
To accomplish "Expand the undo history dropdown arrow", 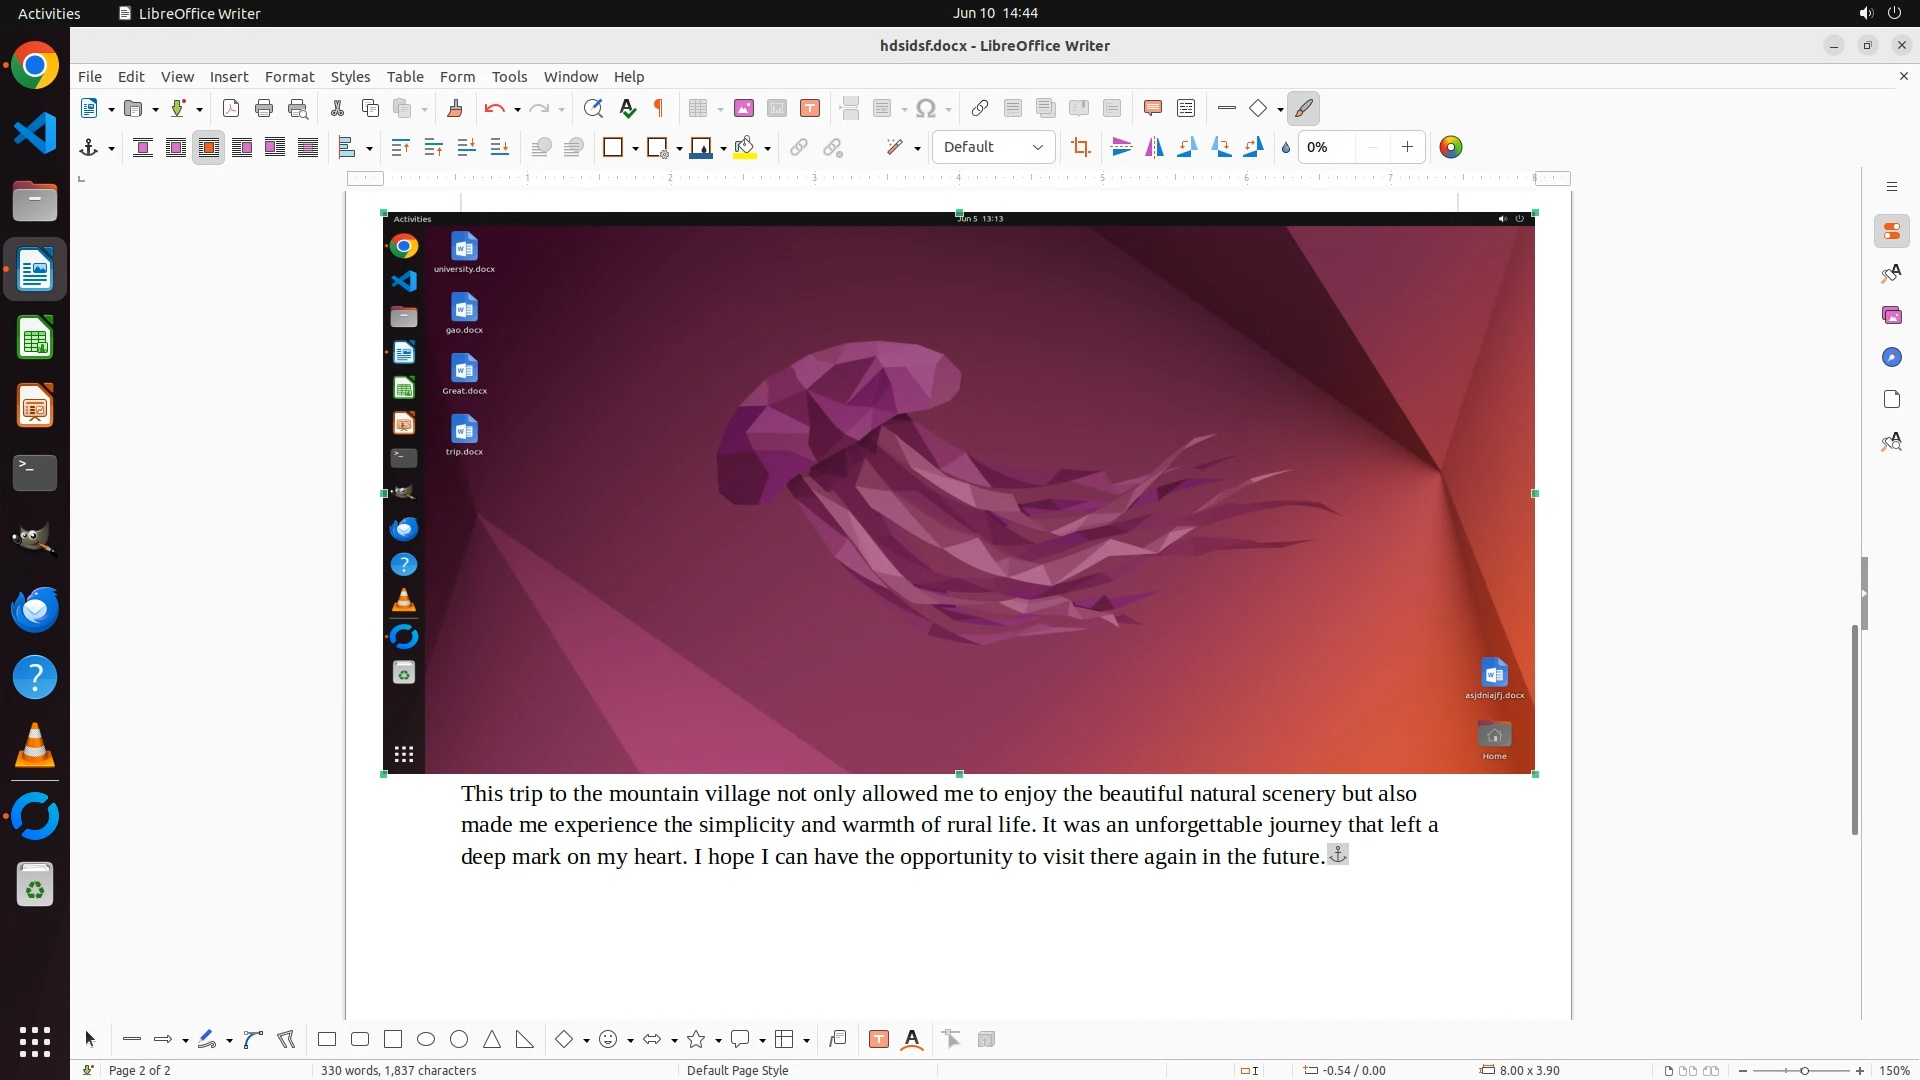I will [x=517, y=110].
